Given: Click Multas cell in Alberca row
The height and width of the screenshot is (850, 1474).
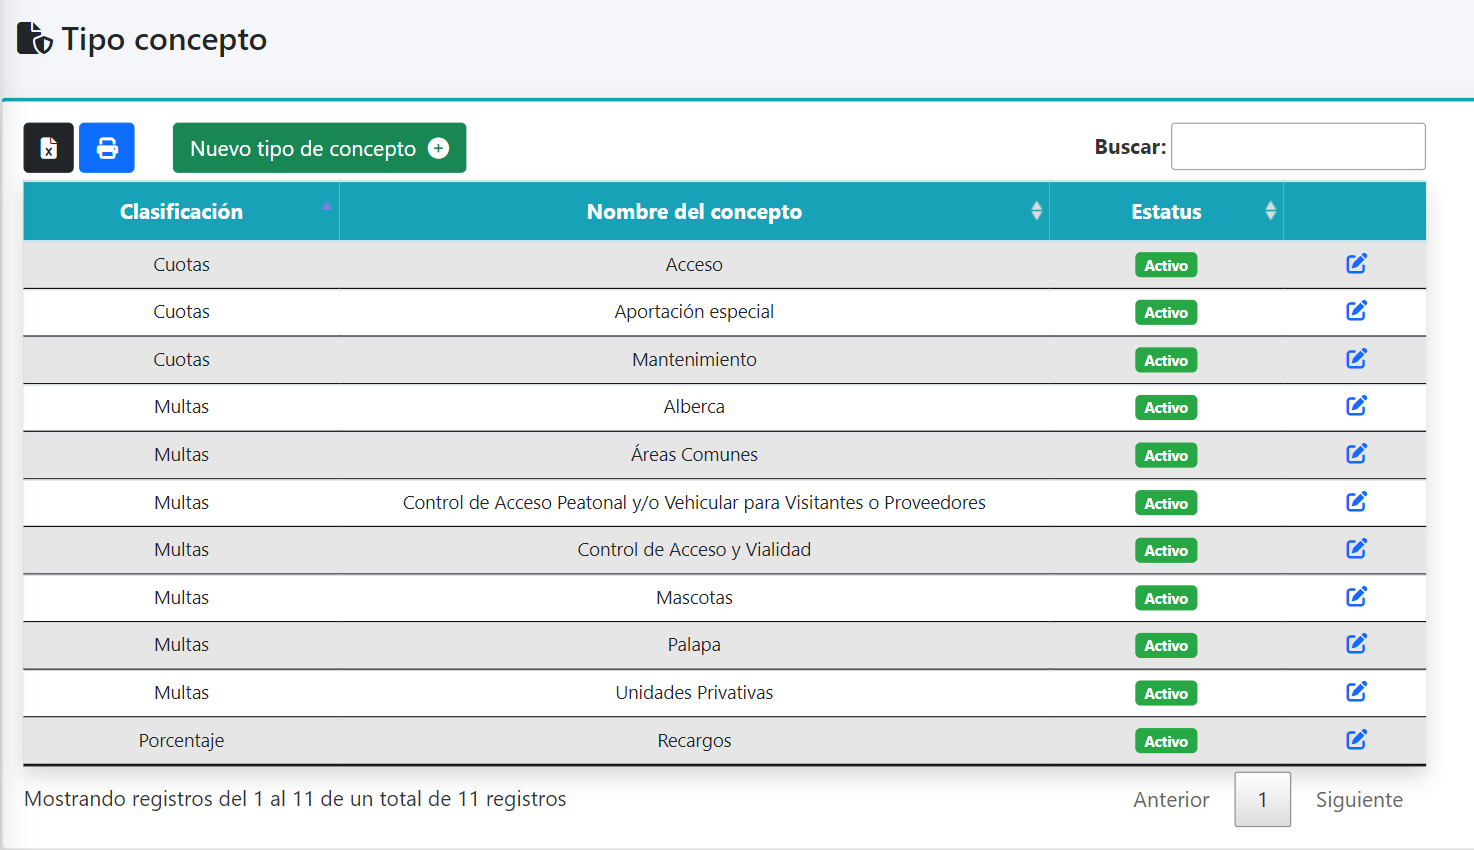Looking at the screenshot, I should point(181,407).
